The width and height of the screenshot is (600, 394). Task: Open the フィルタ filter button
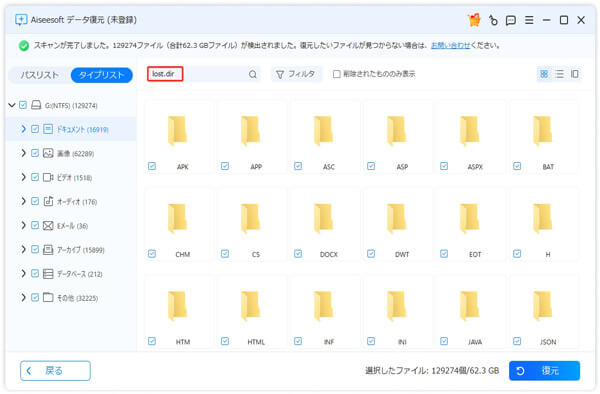[x=296, y=74]
